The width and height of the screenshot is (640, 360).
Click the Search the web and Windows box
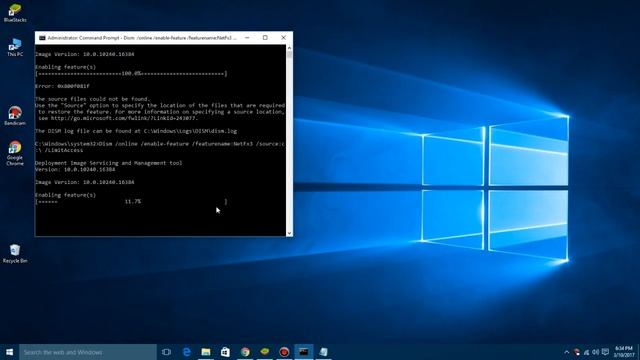(88, 352)
